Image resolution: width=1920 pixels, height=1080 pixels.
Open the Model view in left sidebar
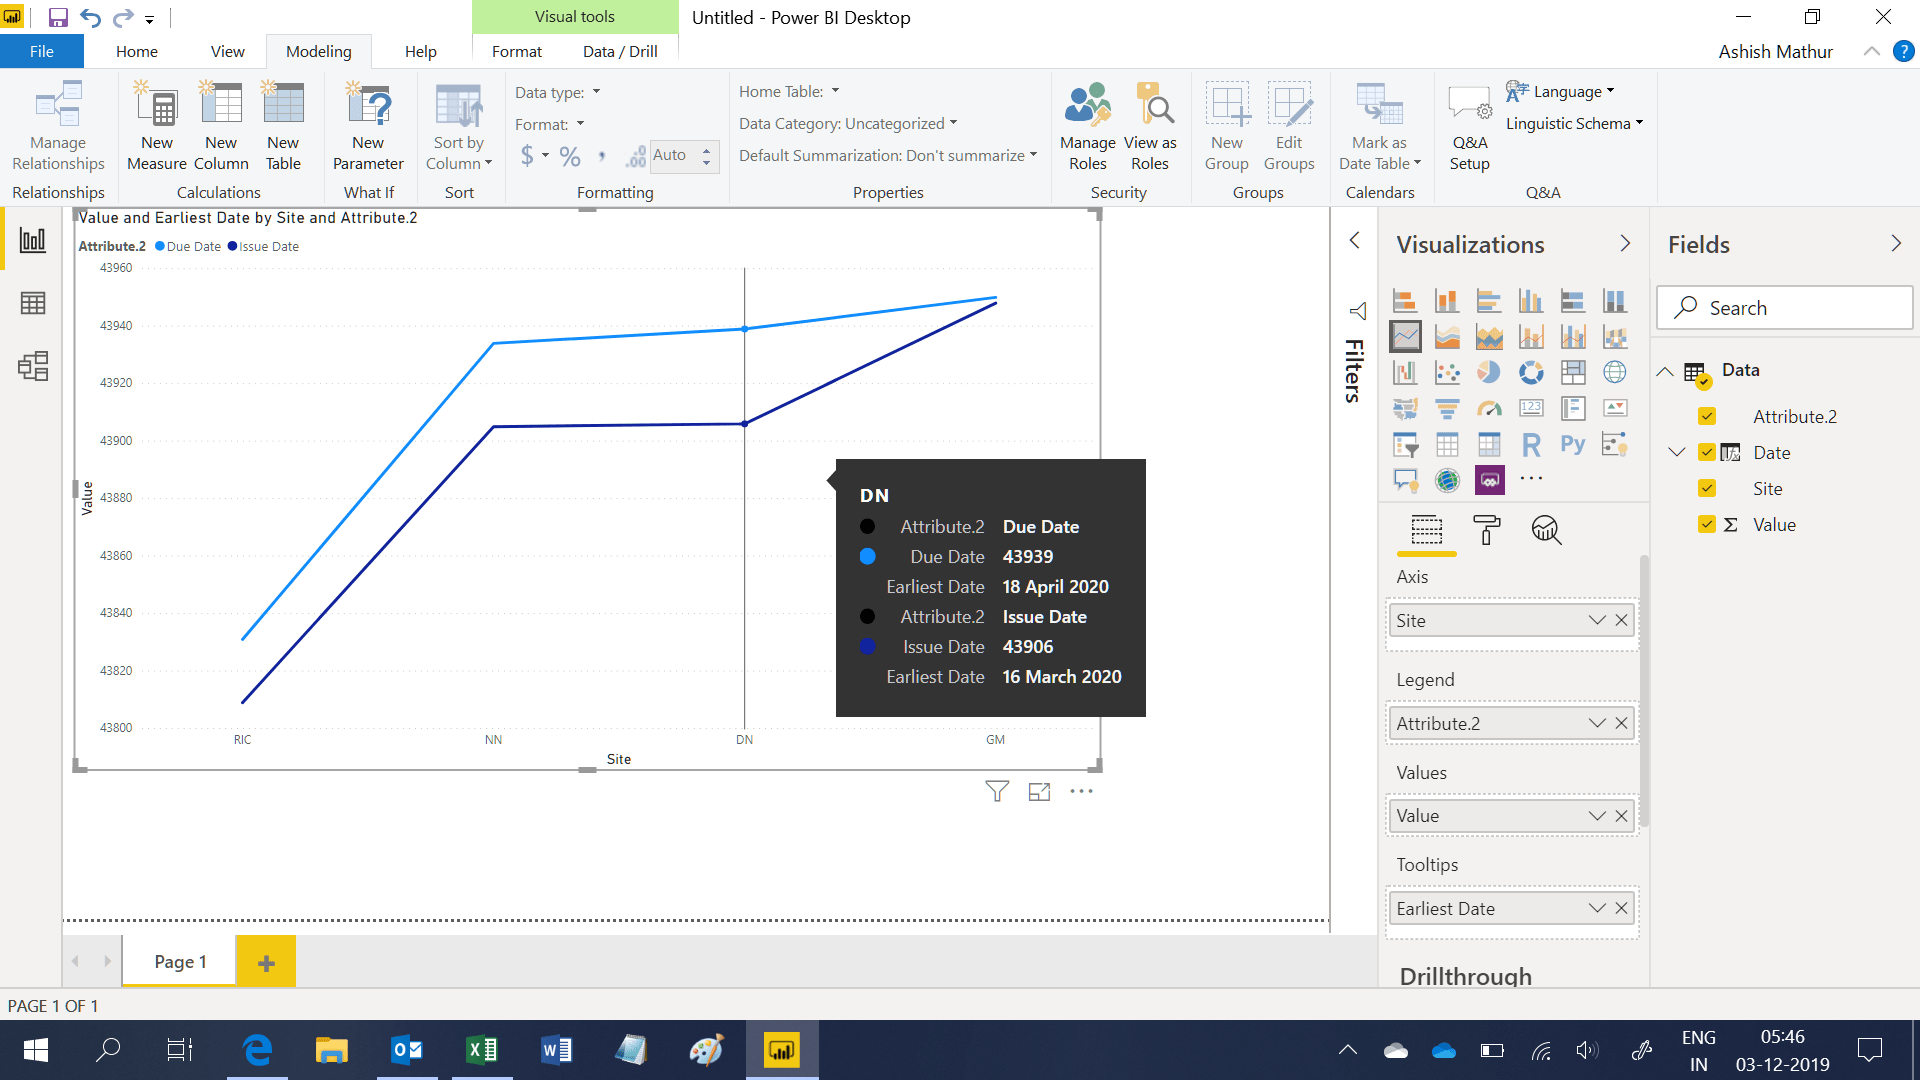tap(33, 366)
